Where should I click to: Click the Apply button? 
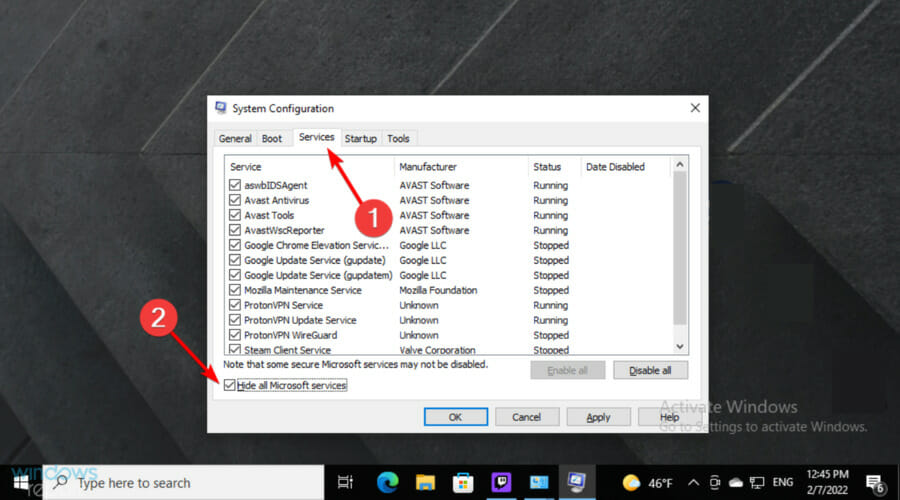pos(598,417)
